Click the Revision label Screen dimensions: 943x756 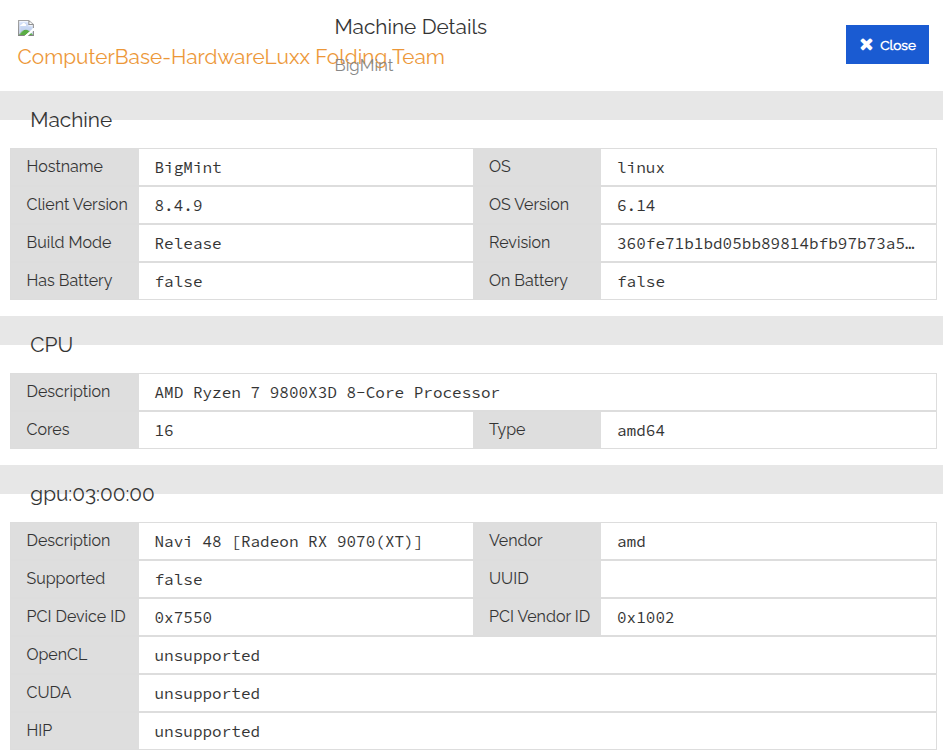[519, 242]
